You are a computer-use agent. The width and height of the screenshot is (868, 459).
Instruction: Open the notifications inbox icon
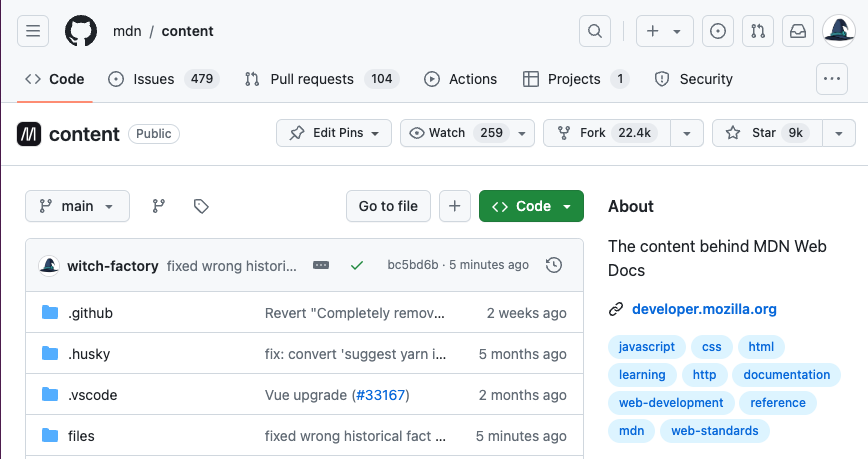798,31
